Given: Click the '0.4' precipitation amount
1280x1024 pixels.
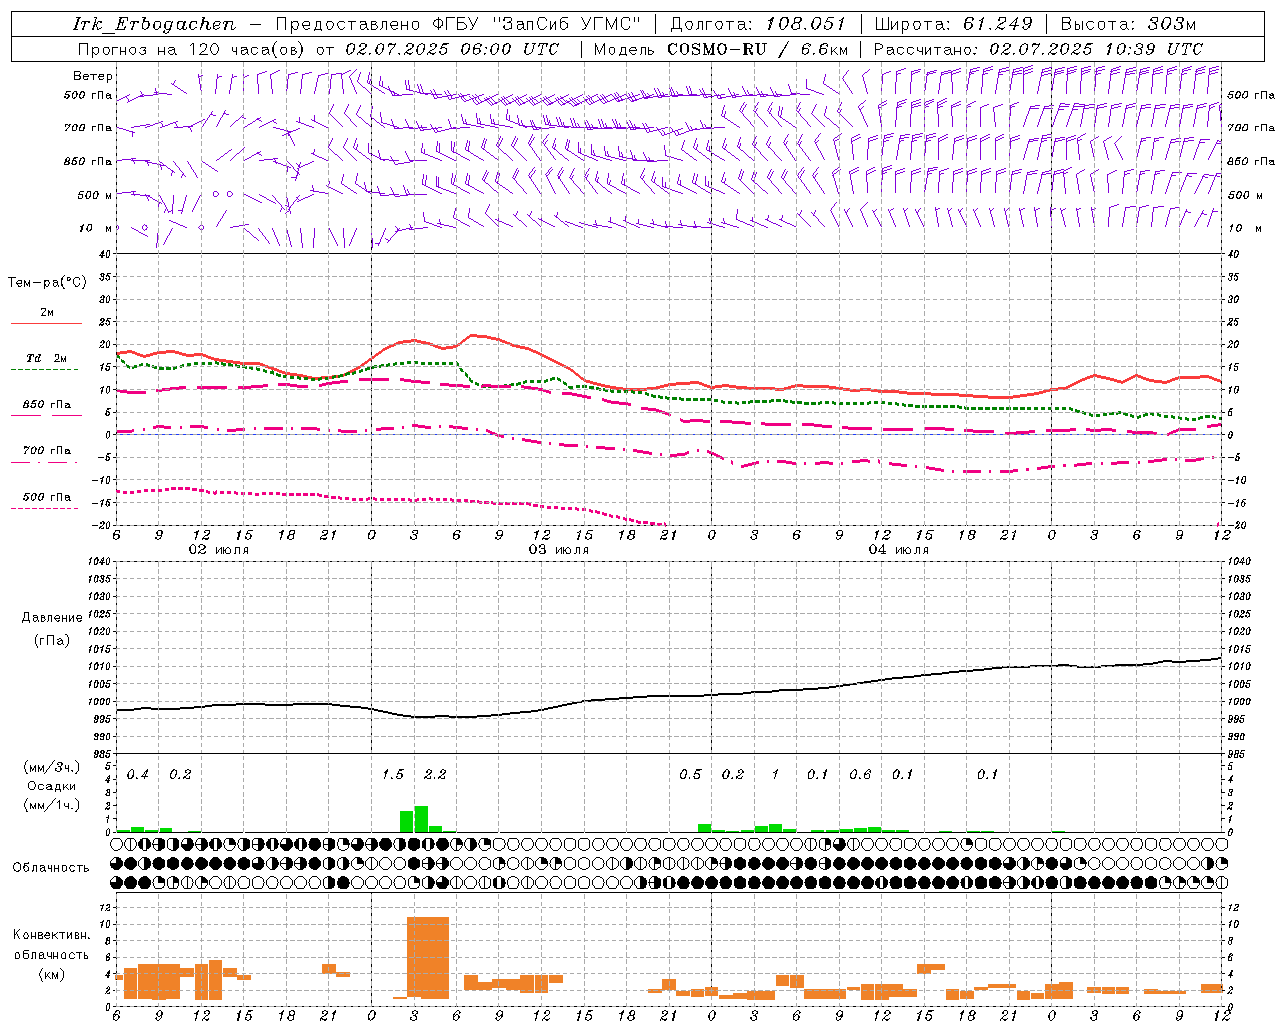Looking at the screenshot, I should (137, 774).
